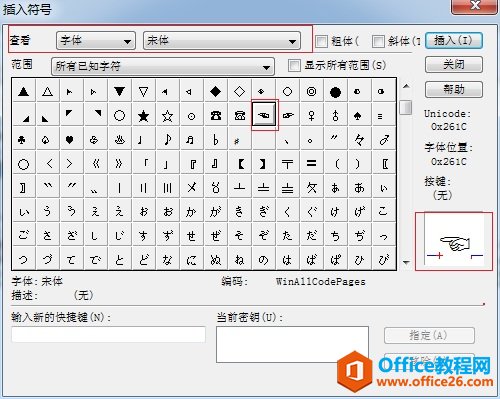Click the 当前密钥(U) list box
This screenshot has width=500, height=399.
(292, 344)
